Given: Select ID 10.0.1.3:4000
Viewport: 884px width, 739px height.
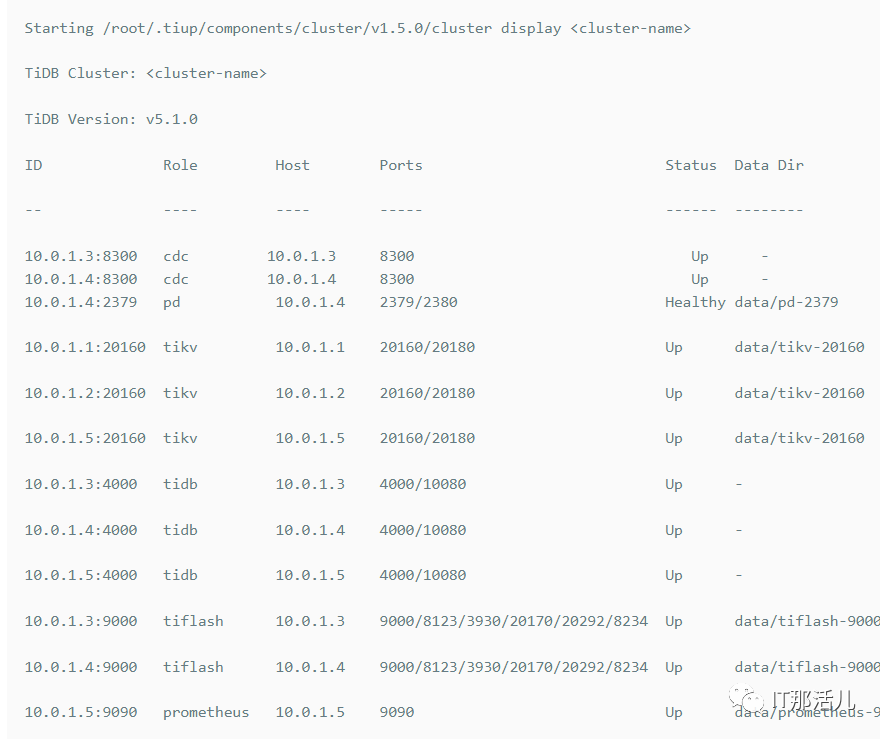Looking at the screenshot, I should click(x=81, y=484).
